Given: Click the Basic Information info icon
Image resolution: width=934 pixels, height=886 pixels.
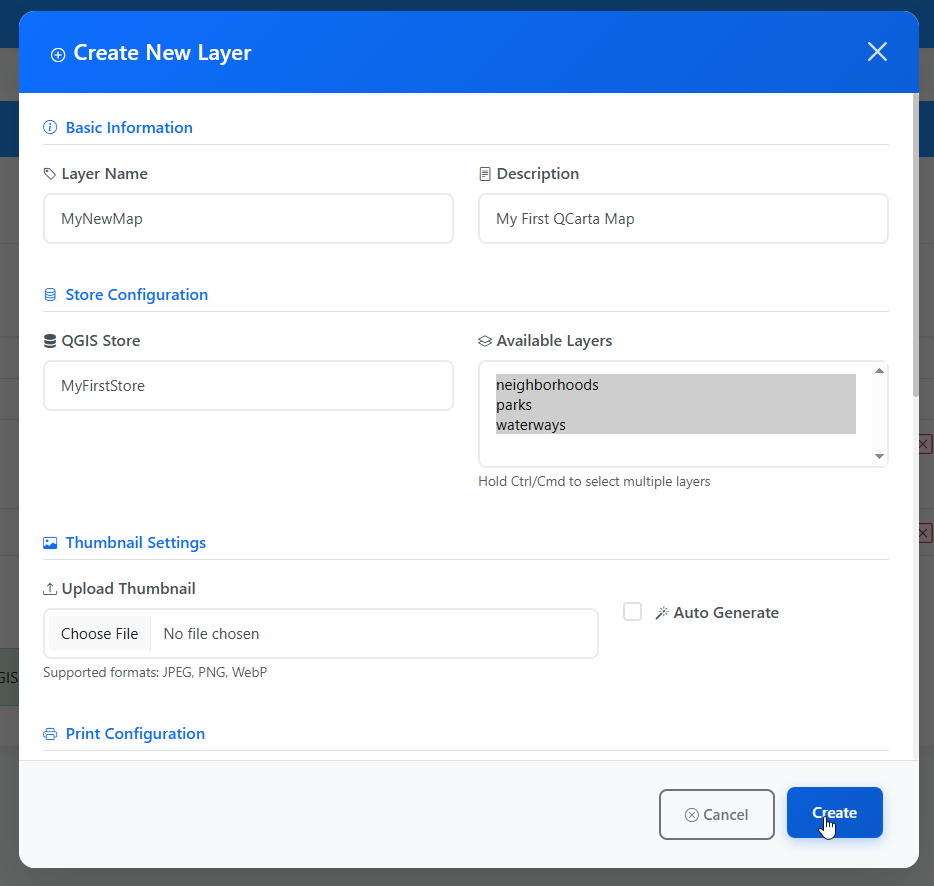Looking at the screenshot, I should (x=50, y=128).
